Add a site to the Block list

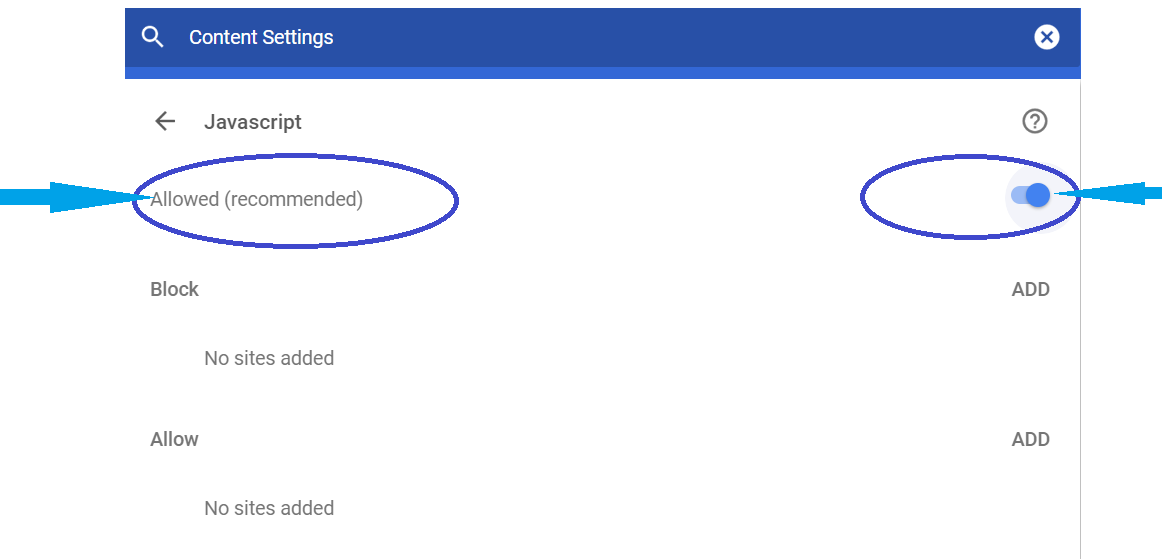coord(1031,289)
